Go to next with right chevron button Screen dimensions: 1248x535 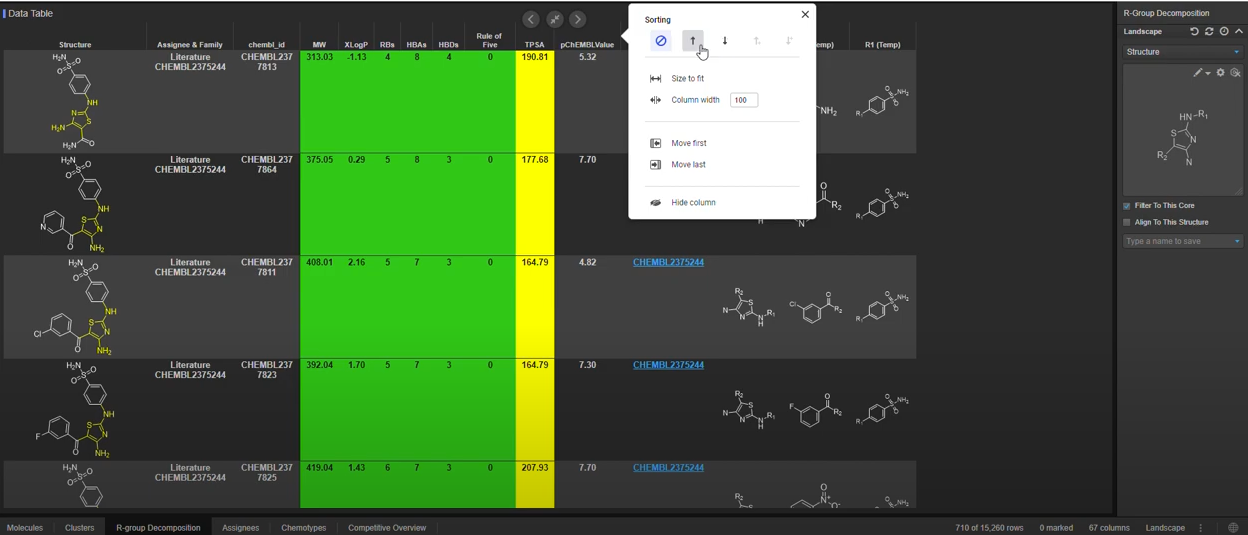578,19
